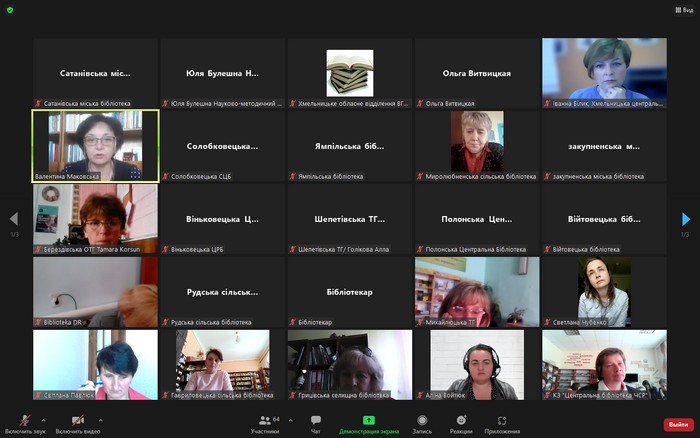Select the Сатанівська міська бібліотека tile
The width and height of the screenshot is (700, 438).
(95, 73)
